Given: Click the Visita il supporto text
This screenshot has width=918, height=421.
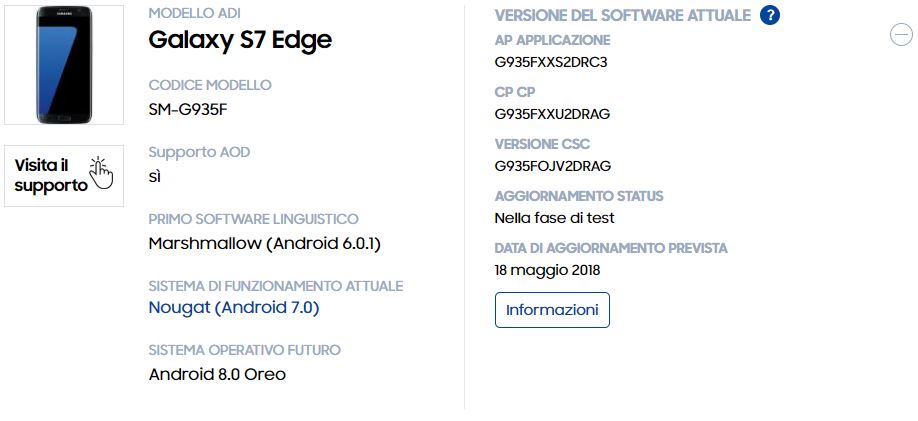Looking at the screenshot, I should coord(48,176).
